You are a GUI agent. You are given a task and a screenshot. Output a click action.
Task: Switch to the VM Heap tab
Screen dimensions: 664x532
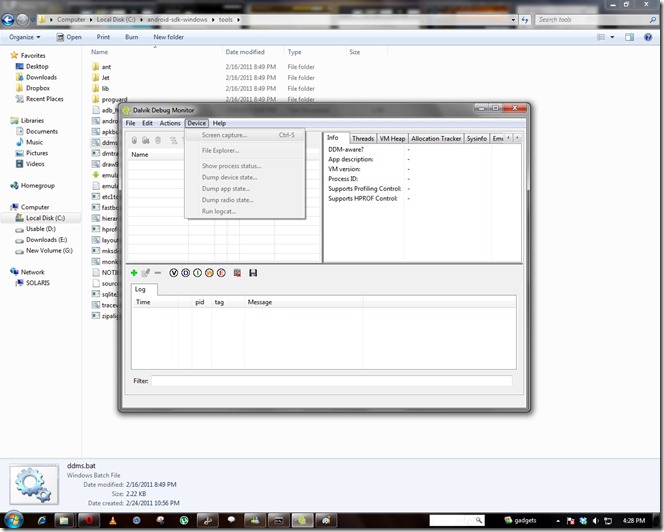click(392, 139)
